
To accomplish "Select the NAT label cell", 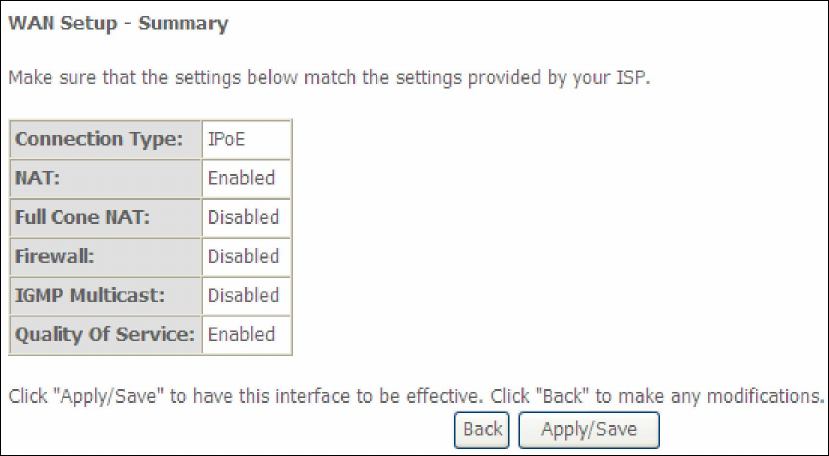I will pos(105,178).
